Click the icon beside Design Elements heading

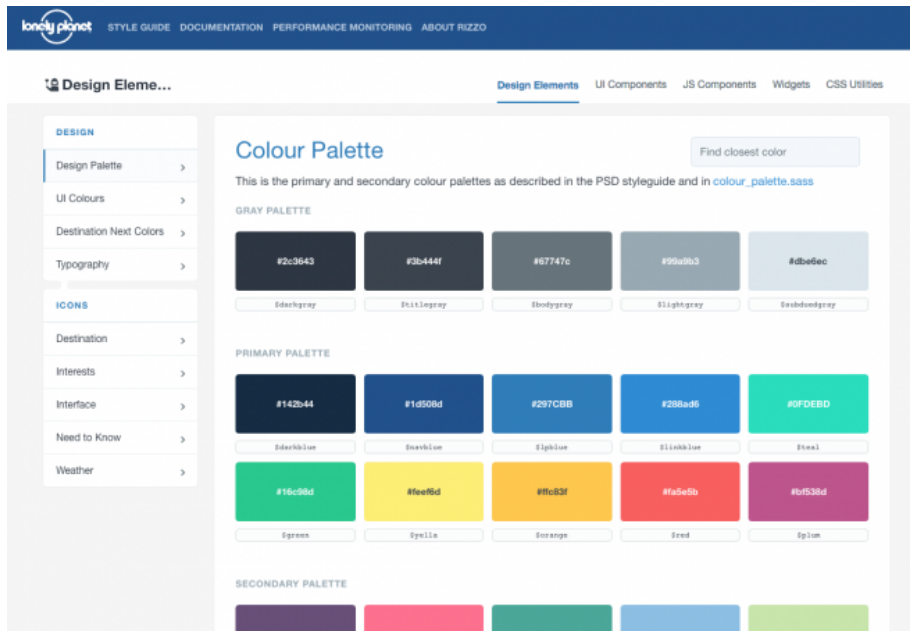click(51, 85)
